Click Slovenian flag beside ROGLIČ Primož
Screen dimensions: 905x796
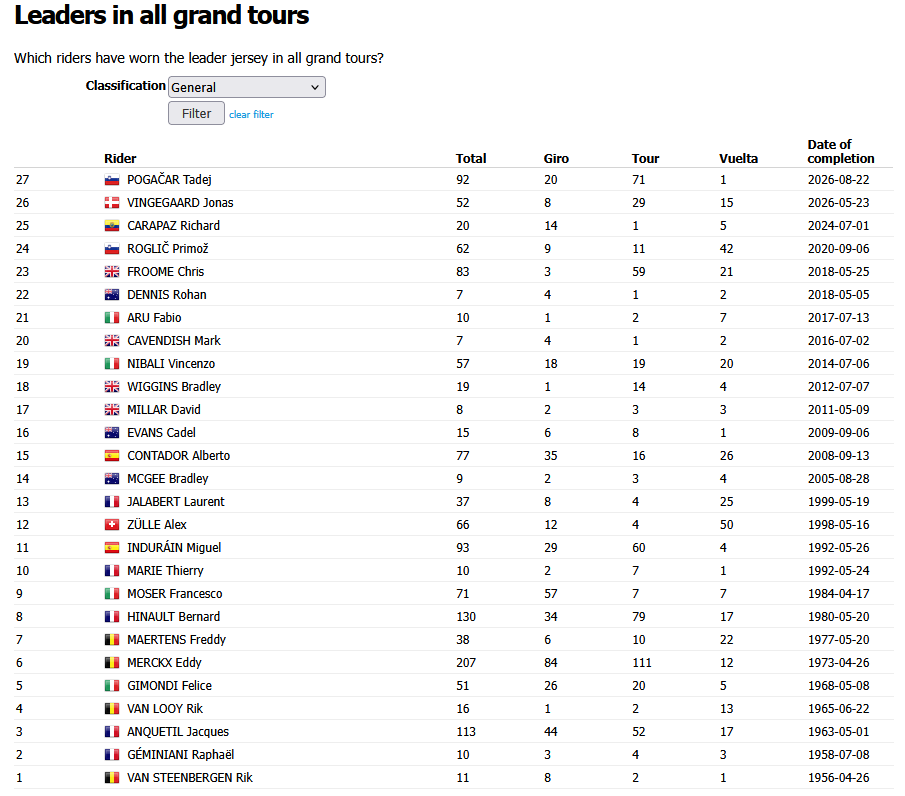pos(112,249)
